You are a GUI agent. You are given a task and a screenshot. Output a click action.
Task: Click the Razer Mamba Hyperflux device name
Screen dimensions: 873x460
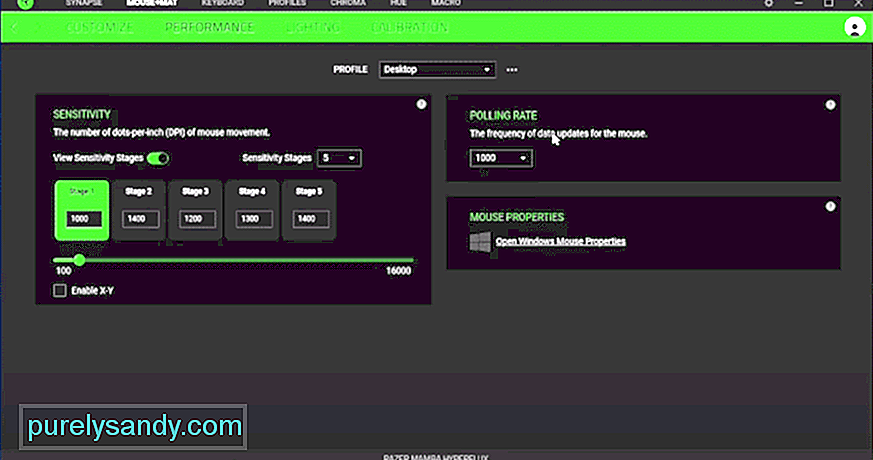click(x=435, y=457)
